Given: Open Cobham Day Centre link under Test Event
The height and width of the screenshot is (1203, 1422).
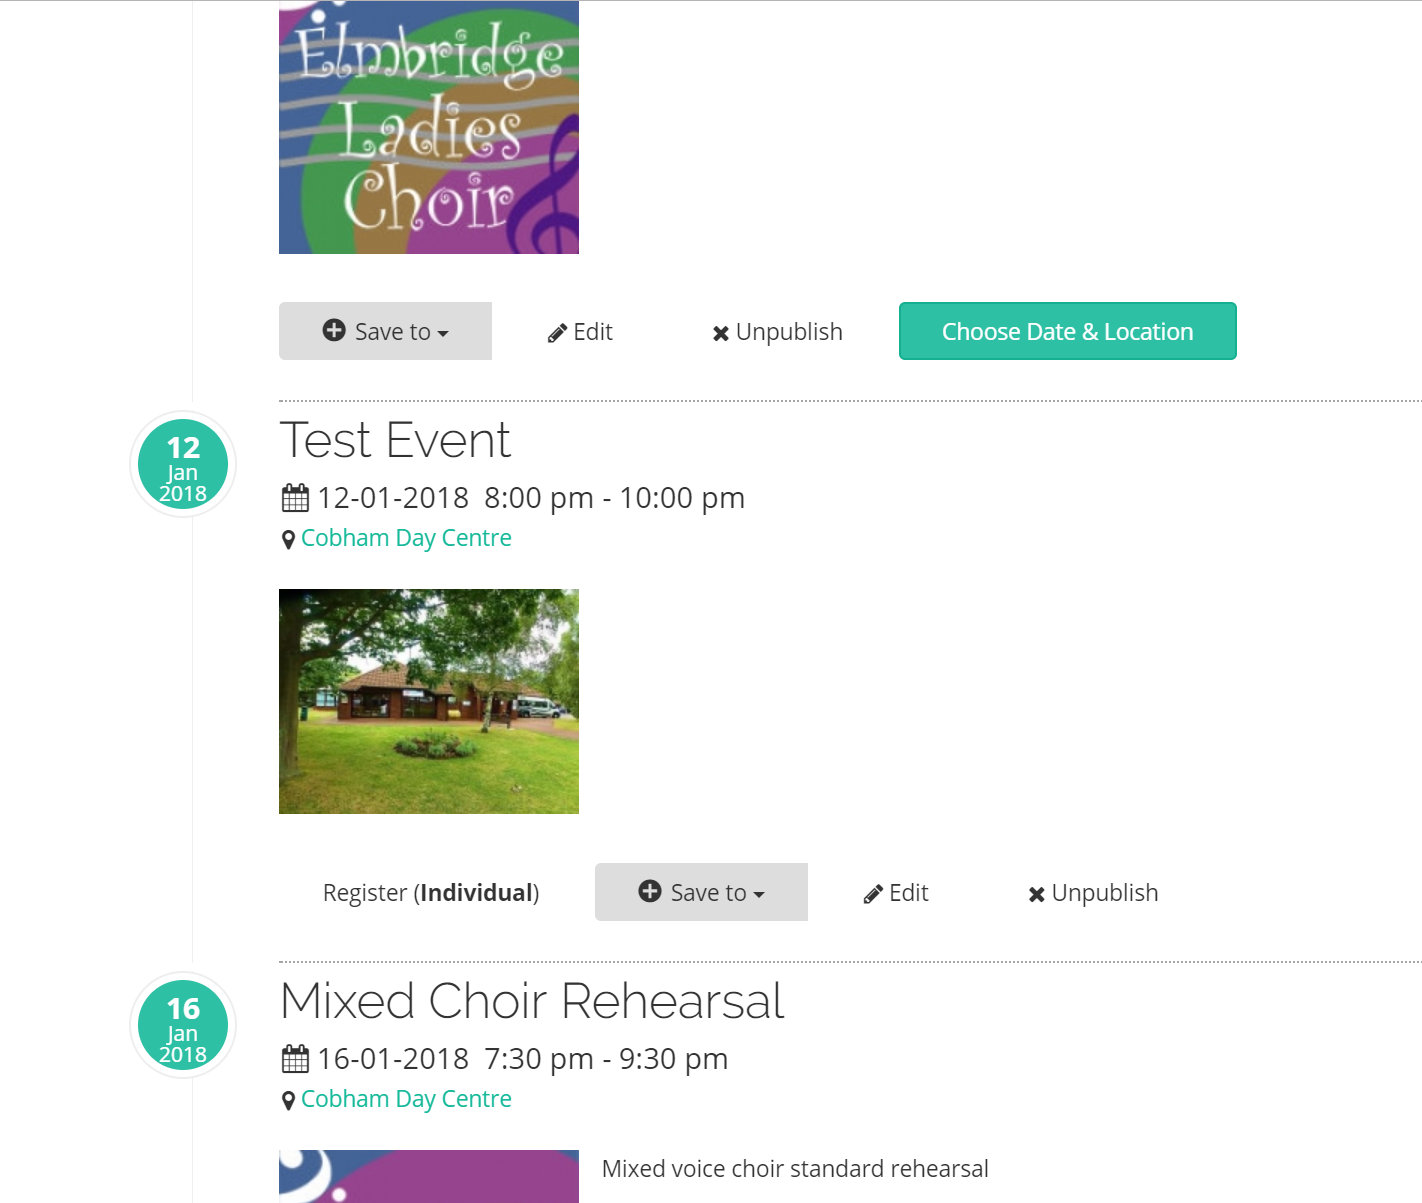Looking at the screenshot, I should tap(406, 538).
